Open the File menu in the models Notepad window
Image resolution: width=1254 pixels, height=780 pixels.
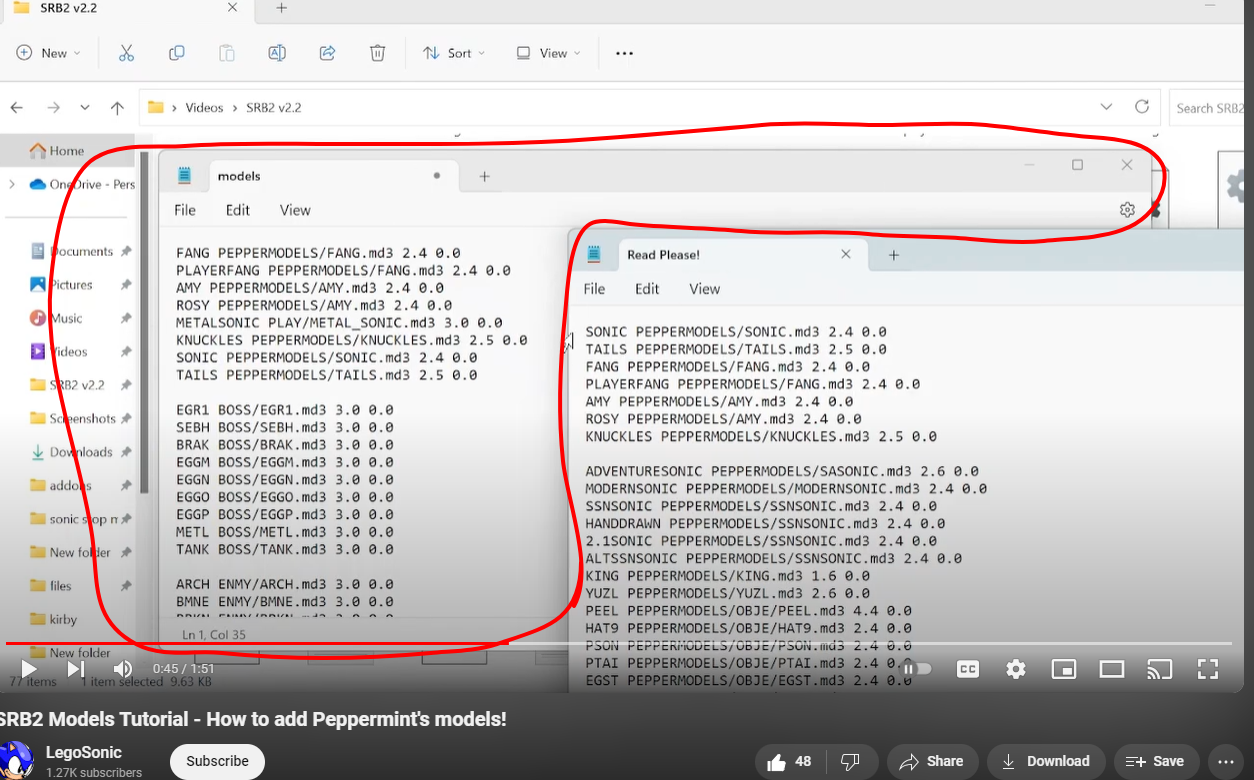[x=185, y=210]
